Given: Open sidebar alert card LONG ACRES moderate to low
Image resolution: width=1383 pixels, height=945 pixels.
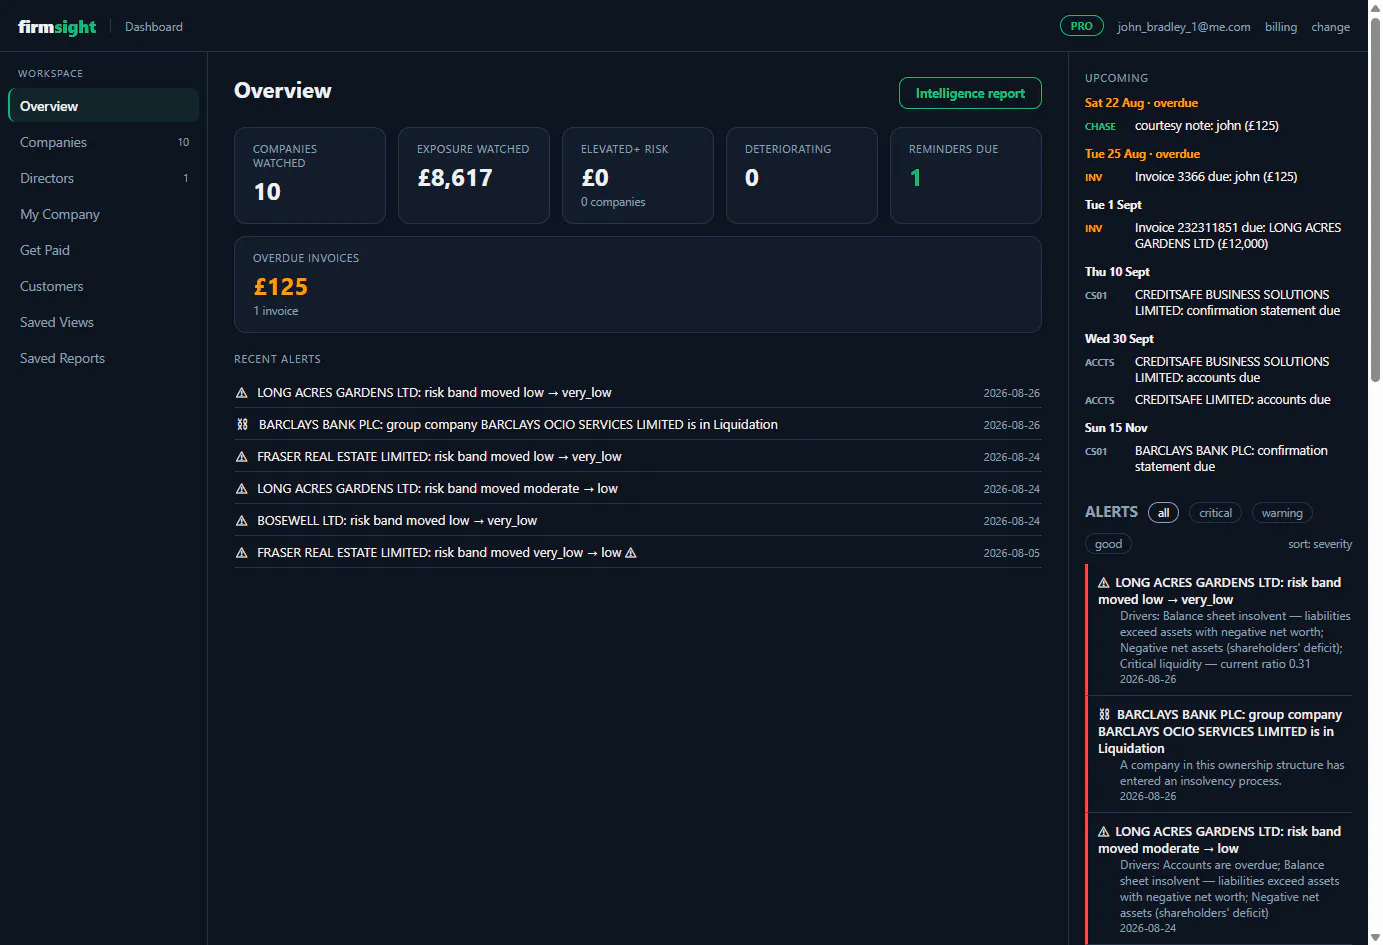Looking at the screenshot, I should [x=1219, y=879].
